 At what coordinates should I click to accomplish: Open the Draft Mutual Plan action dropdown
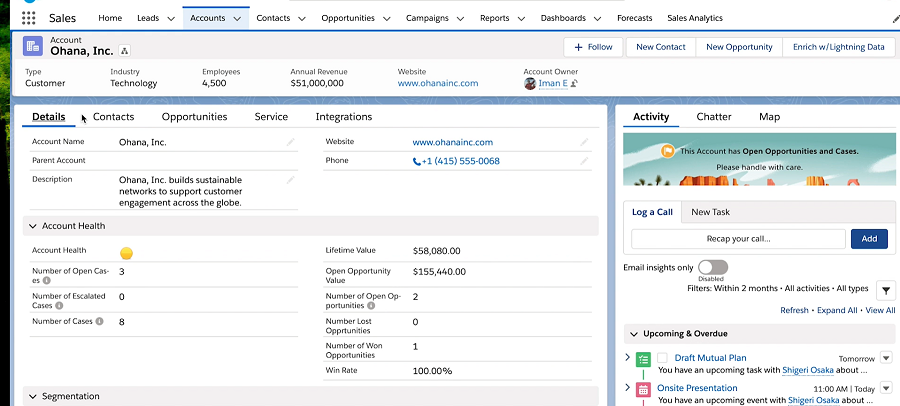coord(885,358)
